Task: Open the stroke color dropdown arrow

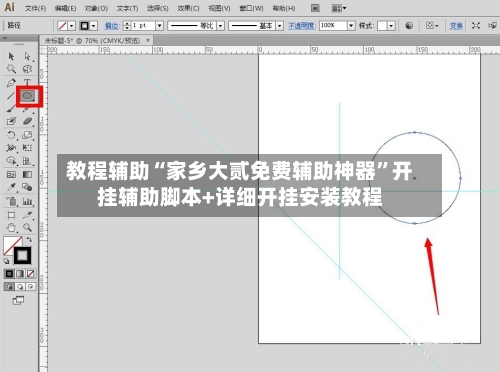Action: tap(94, 26)
